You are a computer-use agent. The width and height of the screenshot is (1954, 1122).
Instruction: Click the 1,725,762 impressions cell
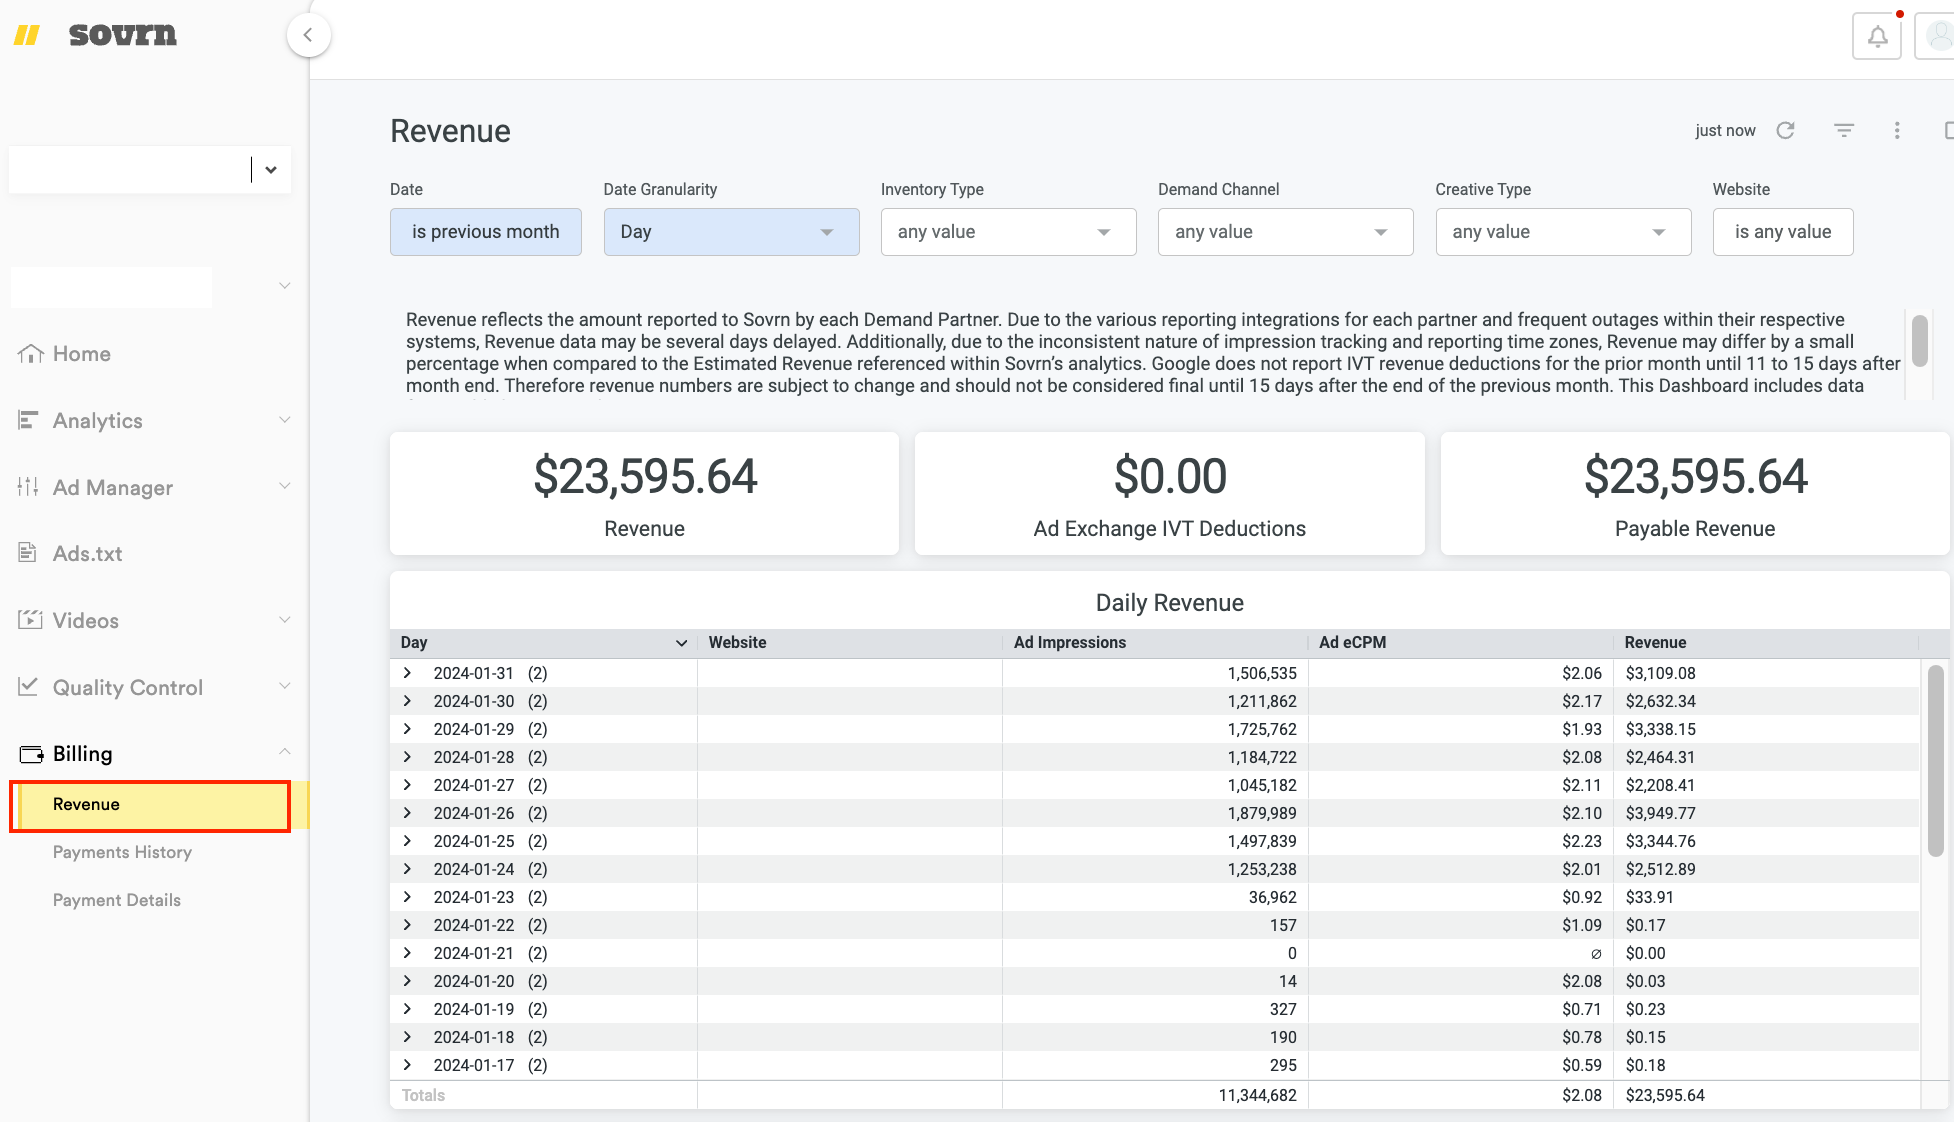point(1262,729)
